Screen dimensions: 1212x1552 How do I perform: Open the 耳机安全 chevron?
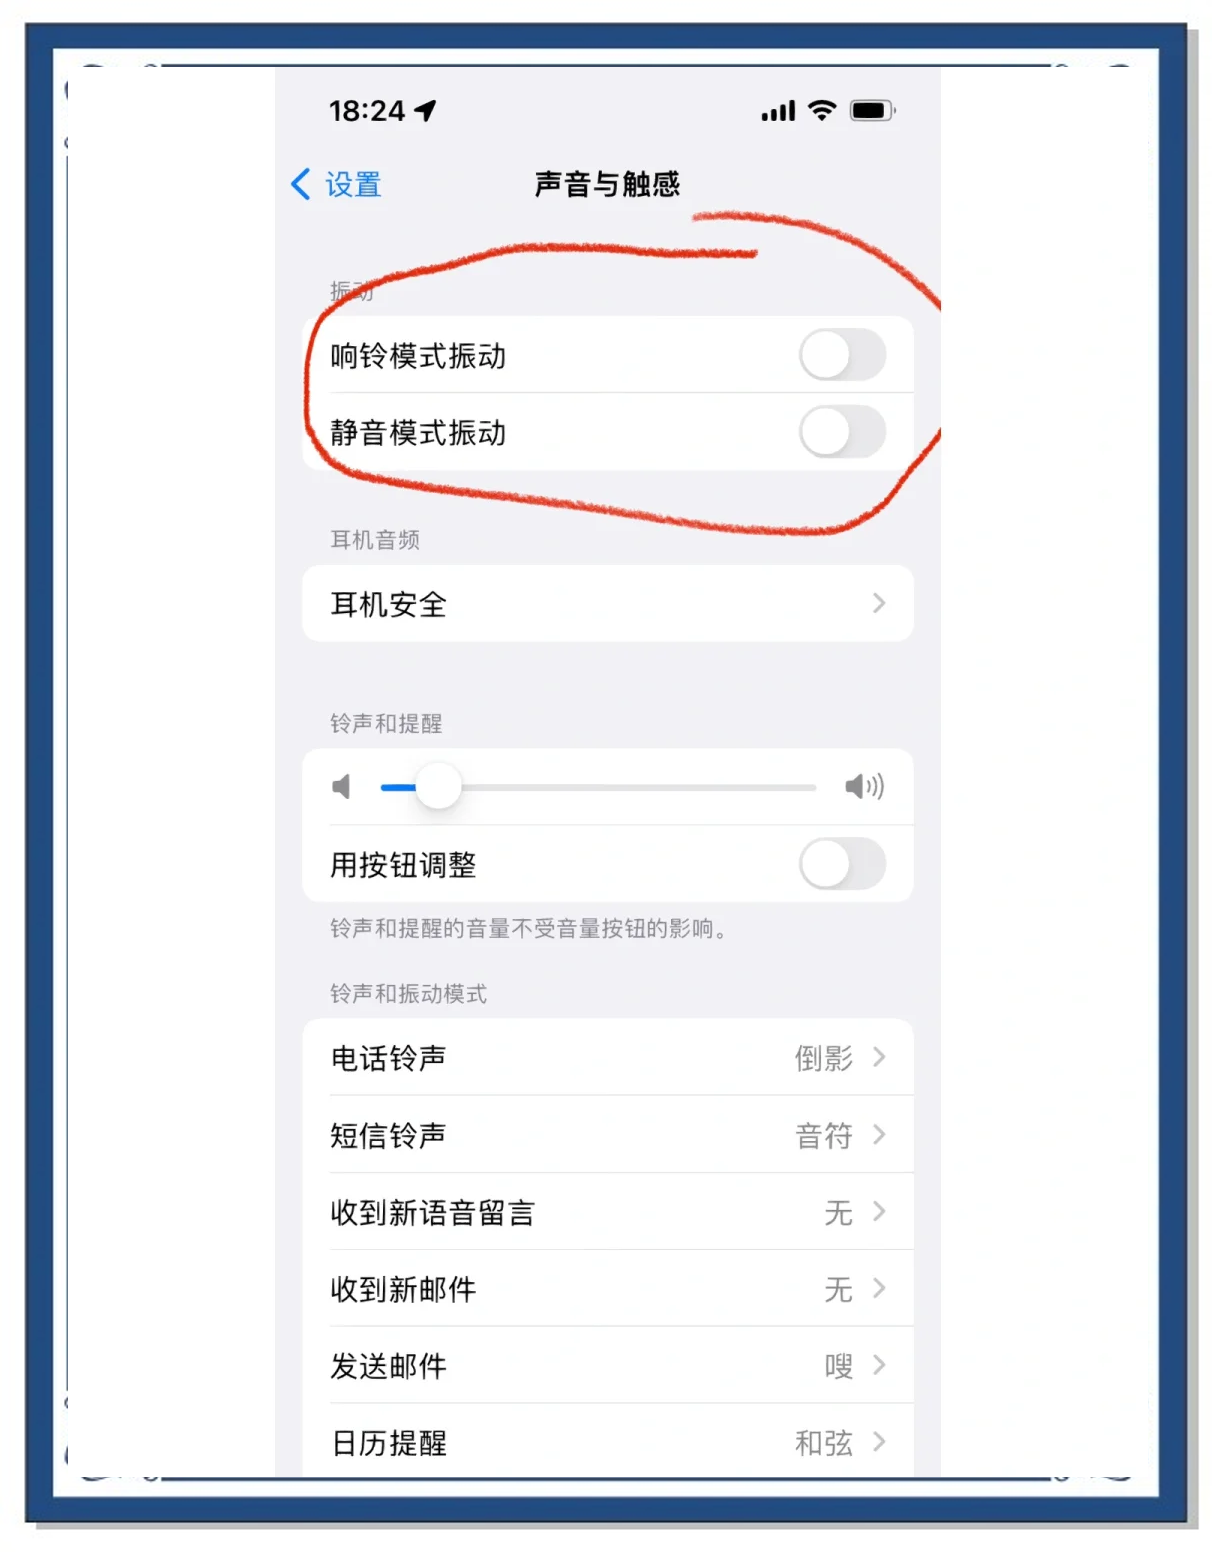coord(879,603)
